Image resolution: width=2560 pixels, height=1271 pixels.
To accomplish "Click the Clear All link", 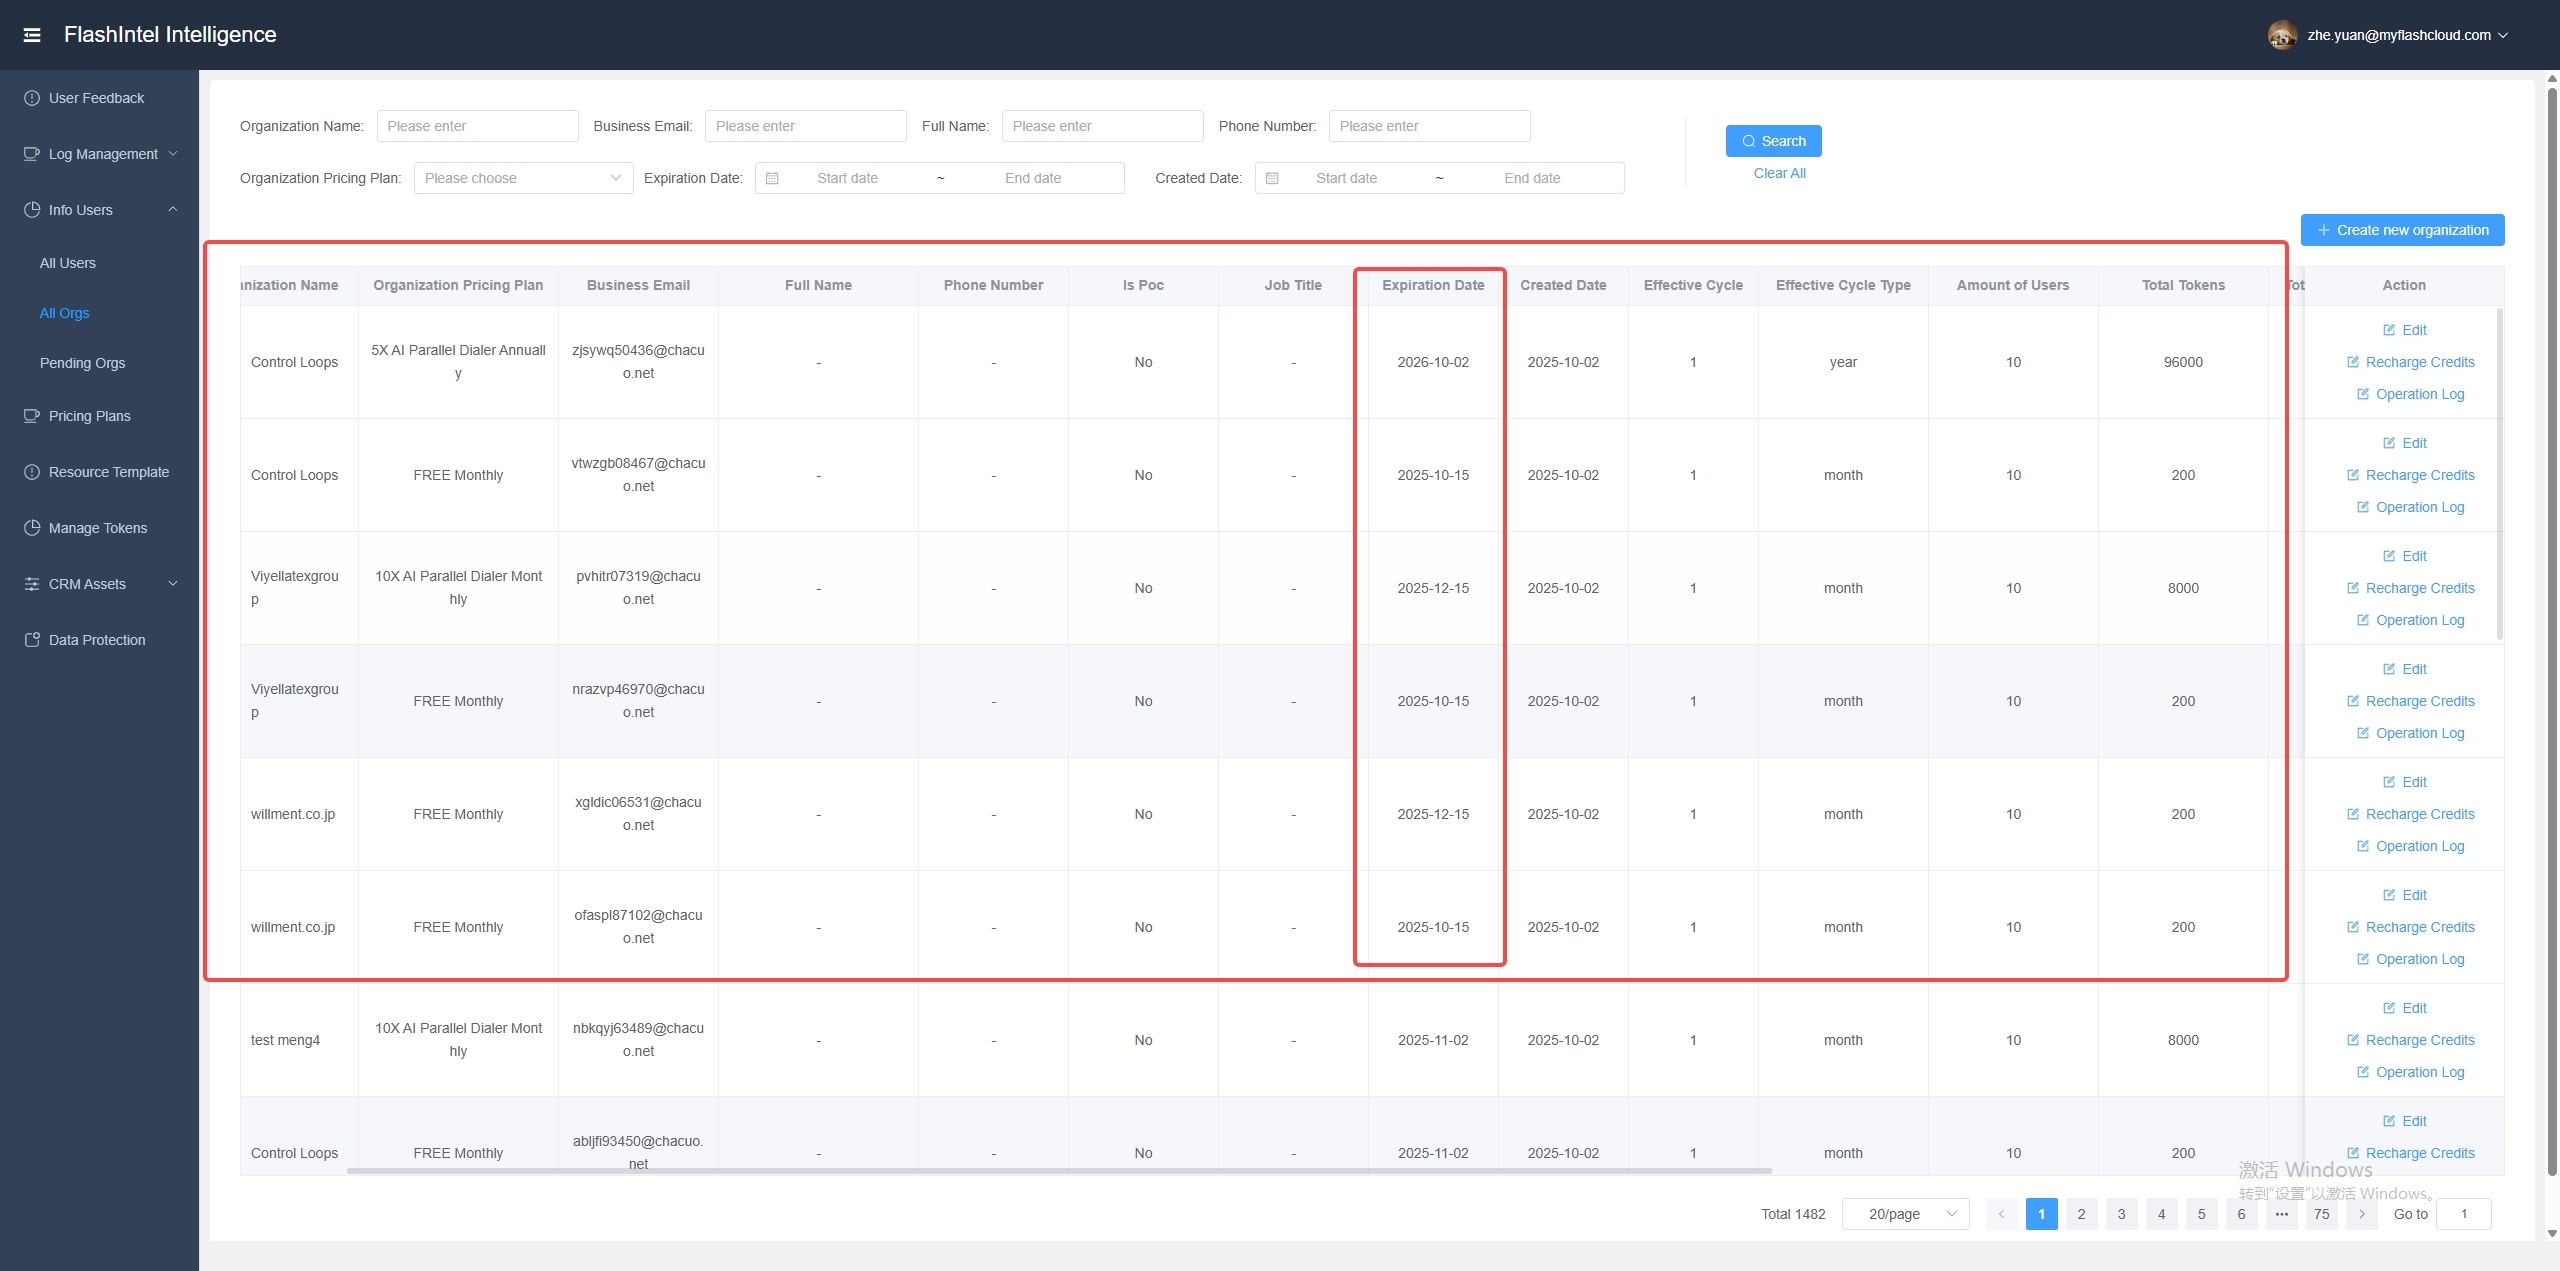I will tap(1779, 173).
